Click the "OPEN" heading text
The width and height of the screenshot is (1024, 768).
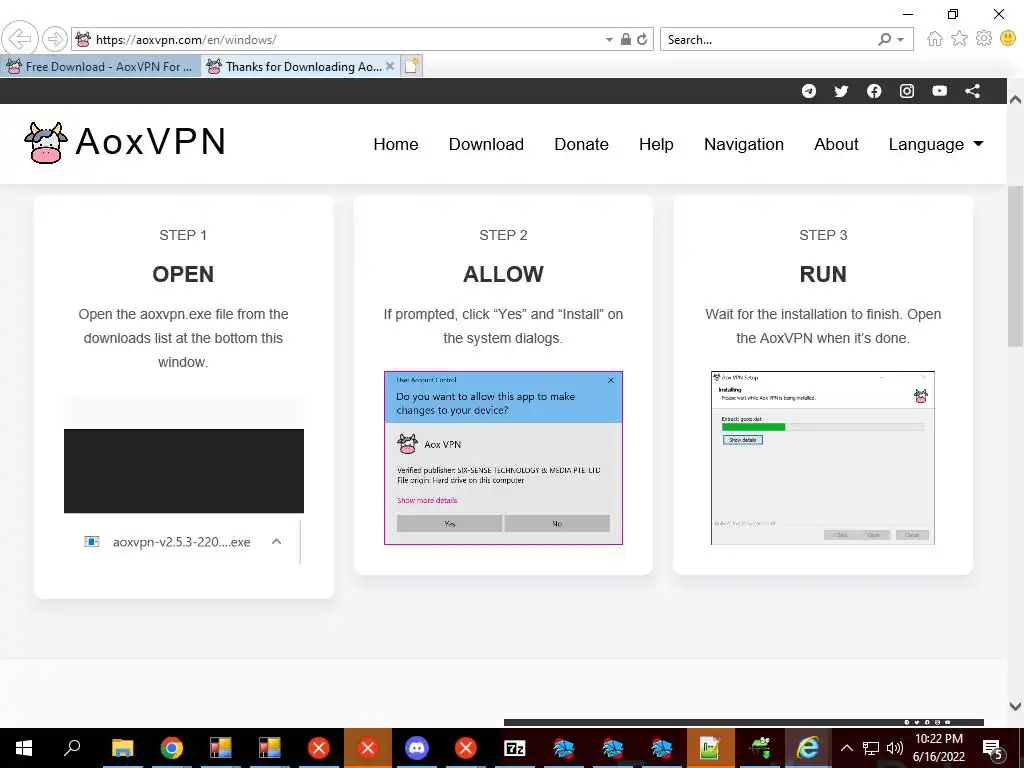pos(183,274)
